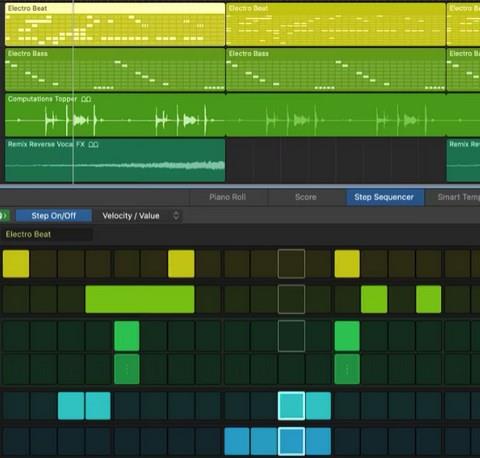Enable step 16 in yellow top row
Viewport: 480px width, 458px height.
click(x=429, y=264)
